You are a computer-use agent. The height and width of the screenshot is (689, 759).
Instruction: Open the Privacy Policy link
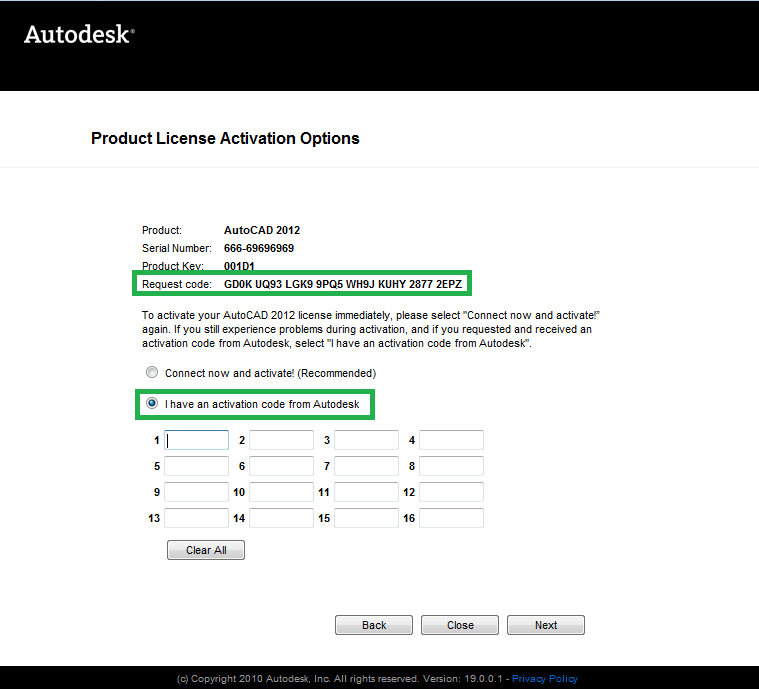545,679
